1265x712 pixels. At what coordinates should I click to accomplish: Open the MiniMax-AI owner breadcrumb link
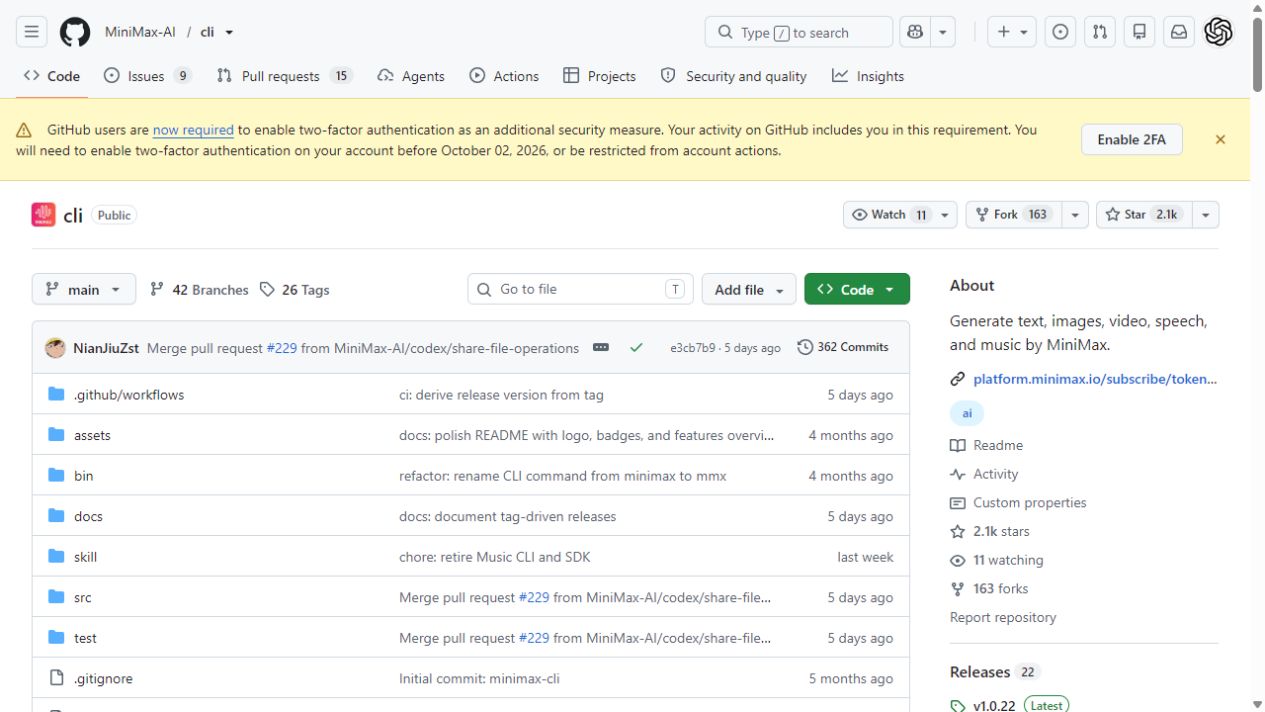(x=140, y=32)
